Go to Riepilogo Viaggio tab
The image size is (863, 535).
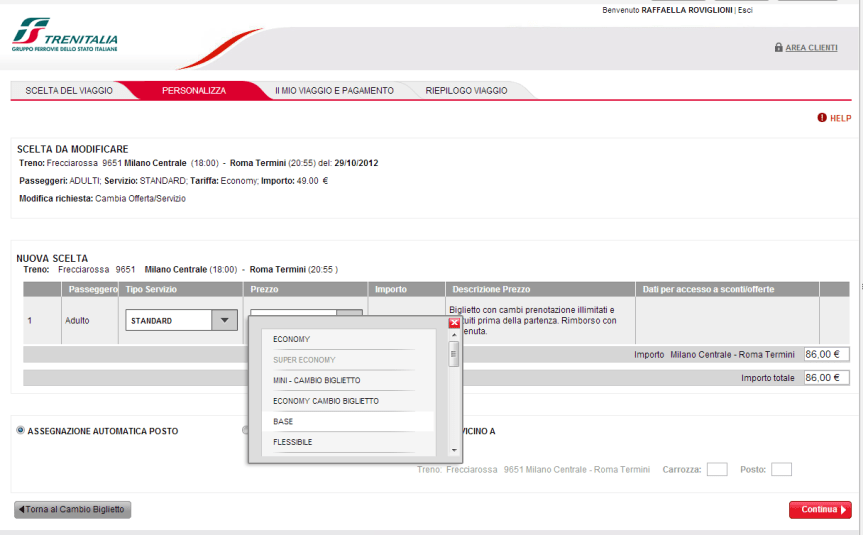pyautogui.click(x=466, y=91)
